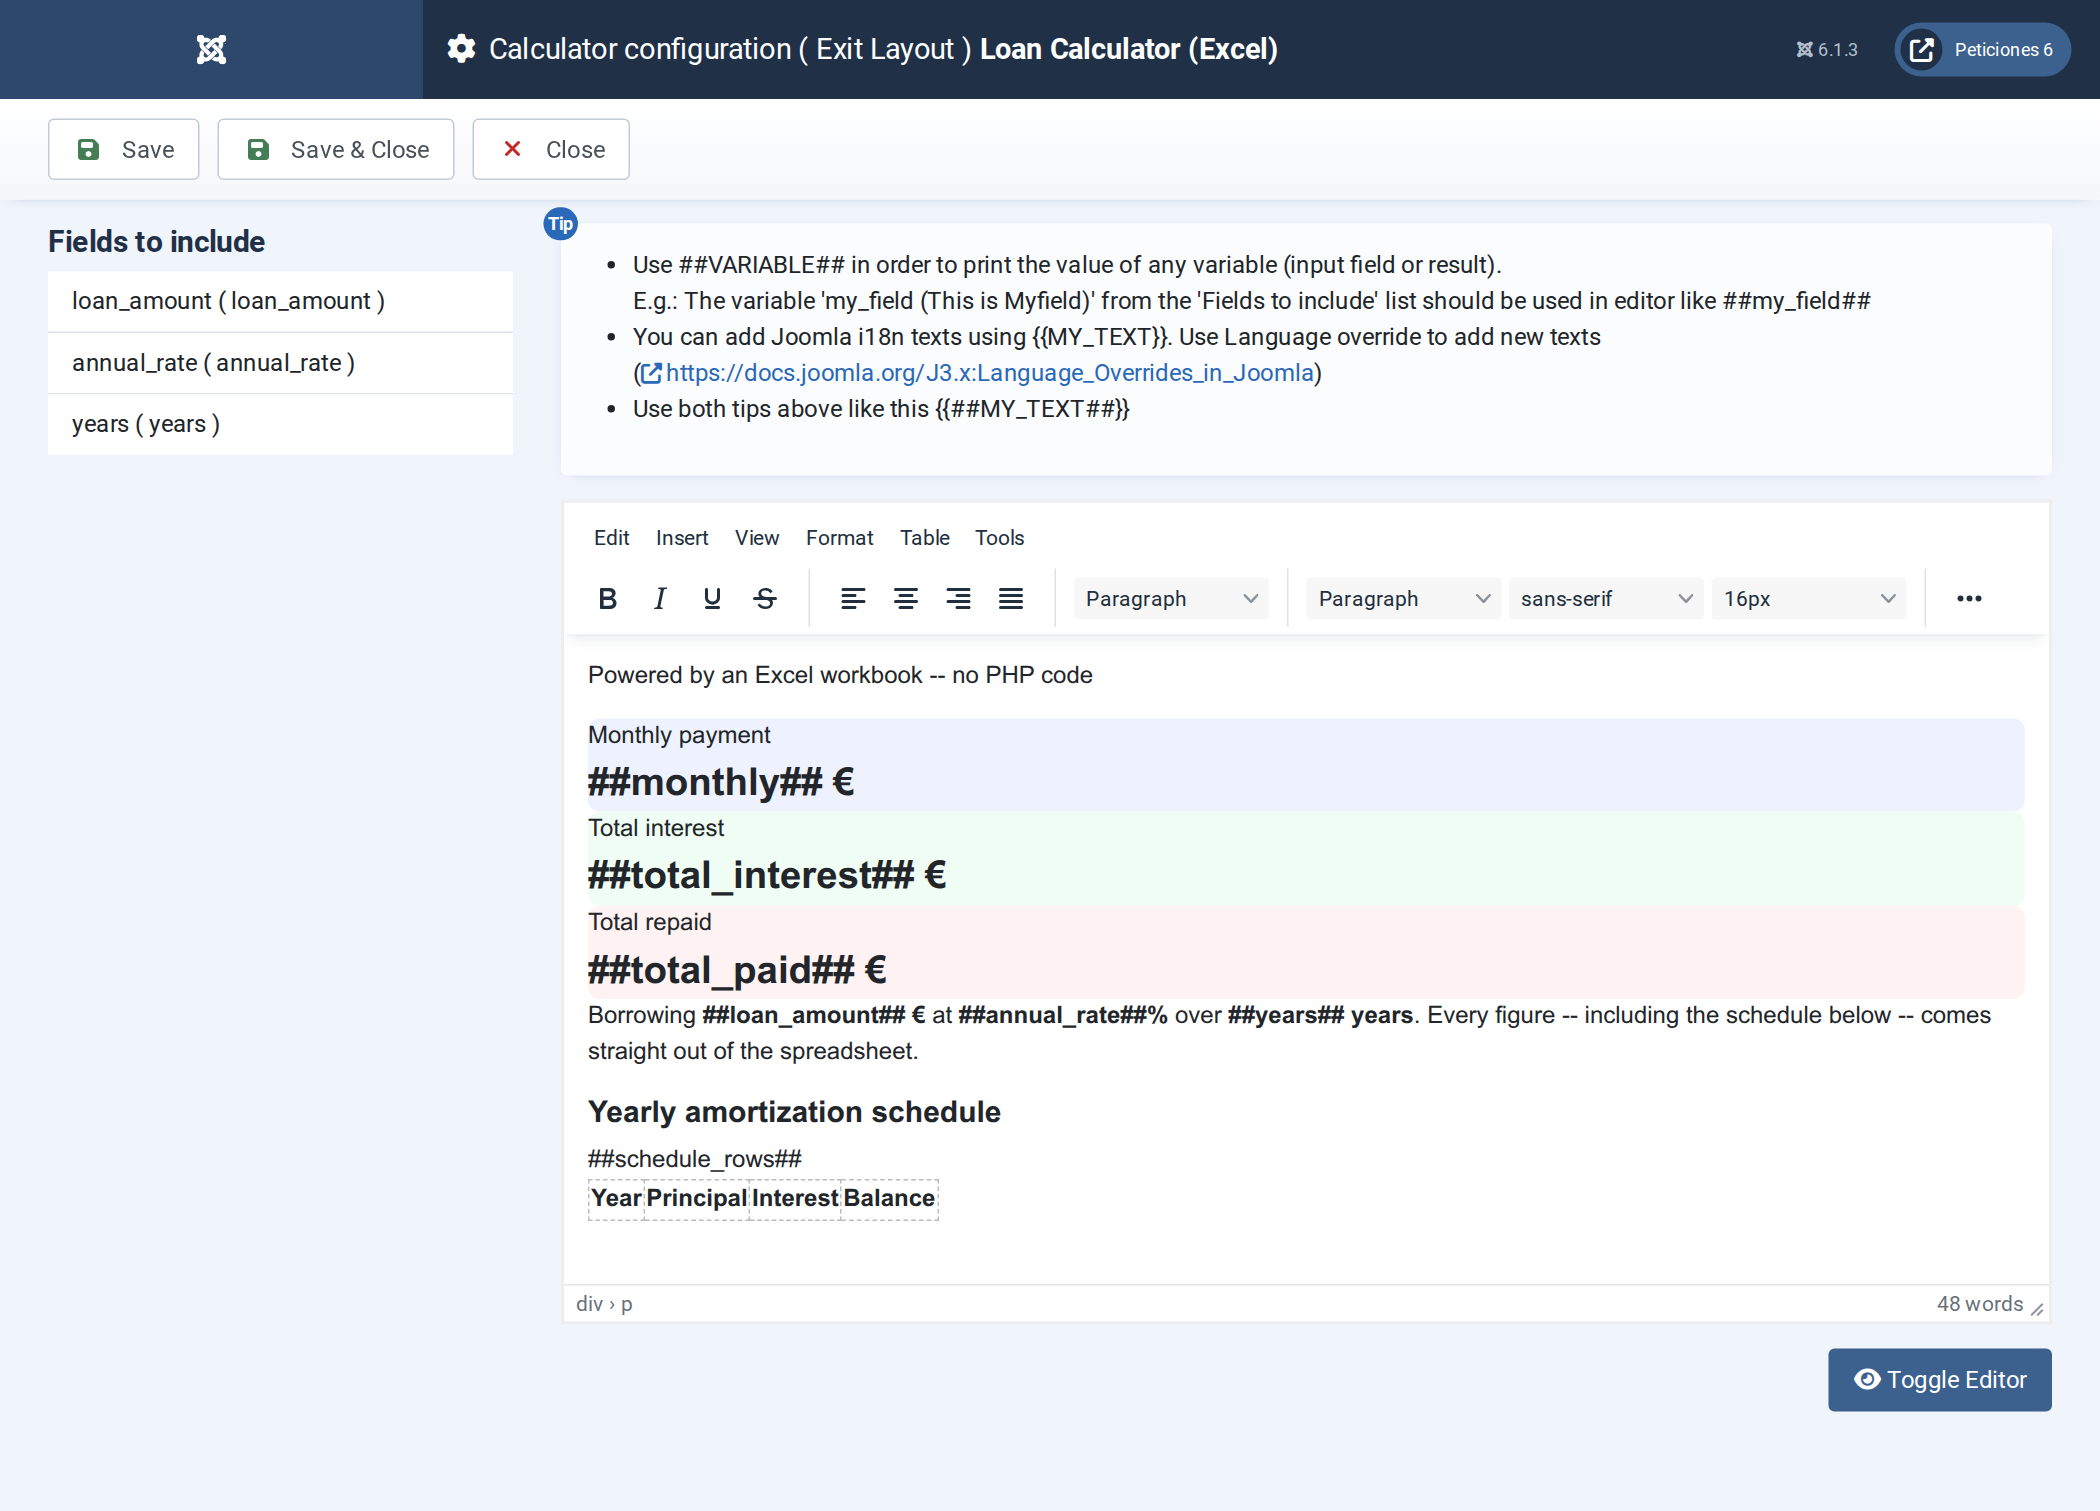2100x1511 pixels.
Task: Open the Edit menu
Action: pyautogui.click(x=611, y=537)
